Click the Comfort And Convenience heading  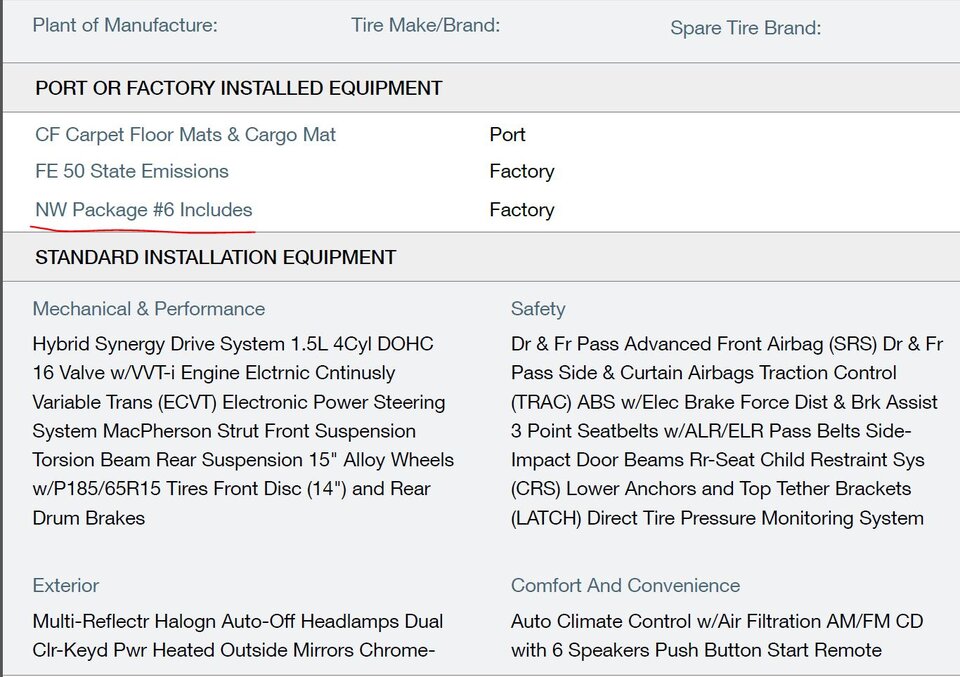(625, 585)
